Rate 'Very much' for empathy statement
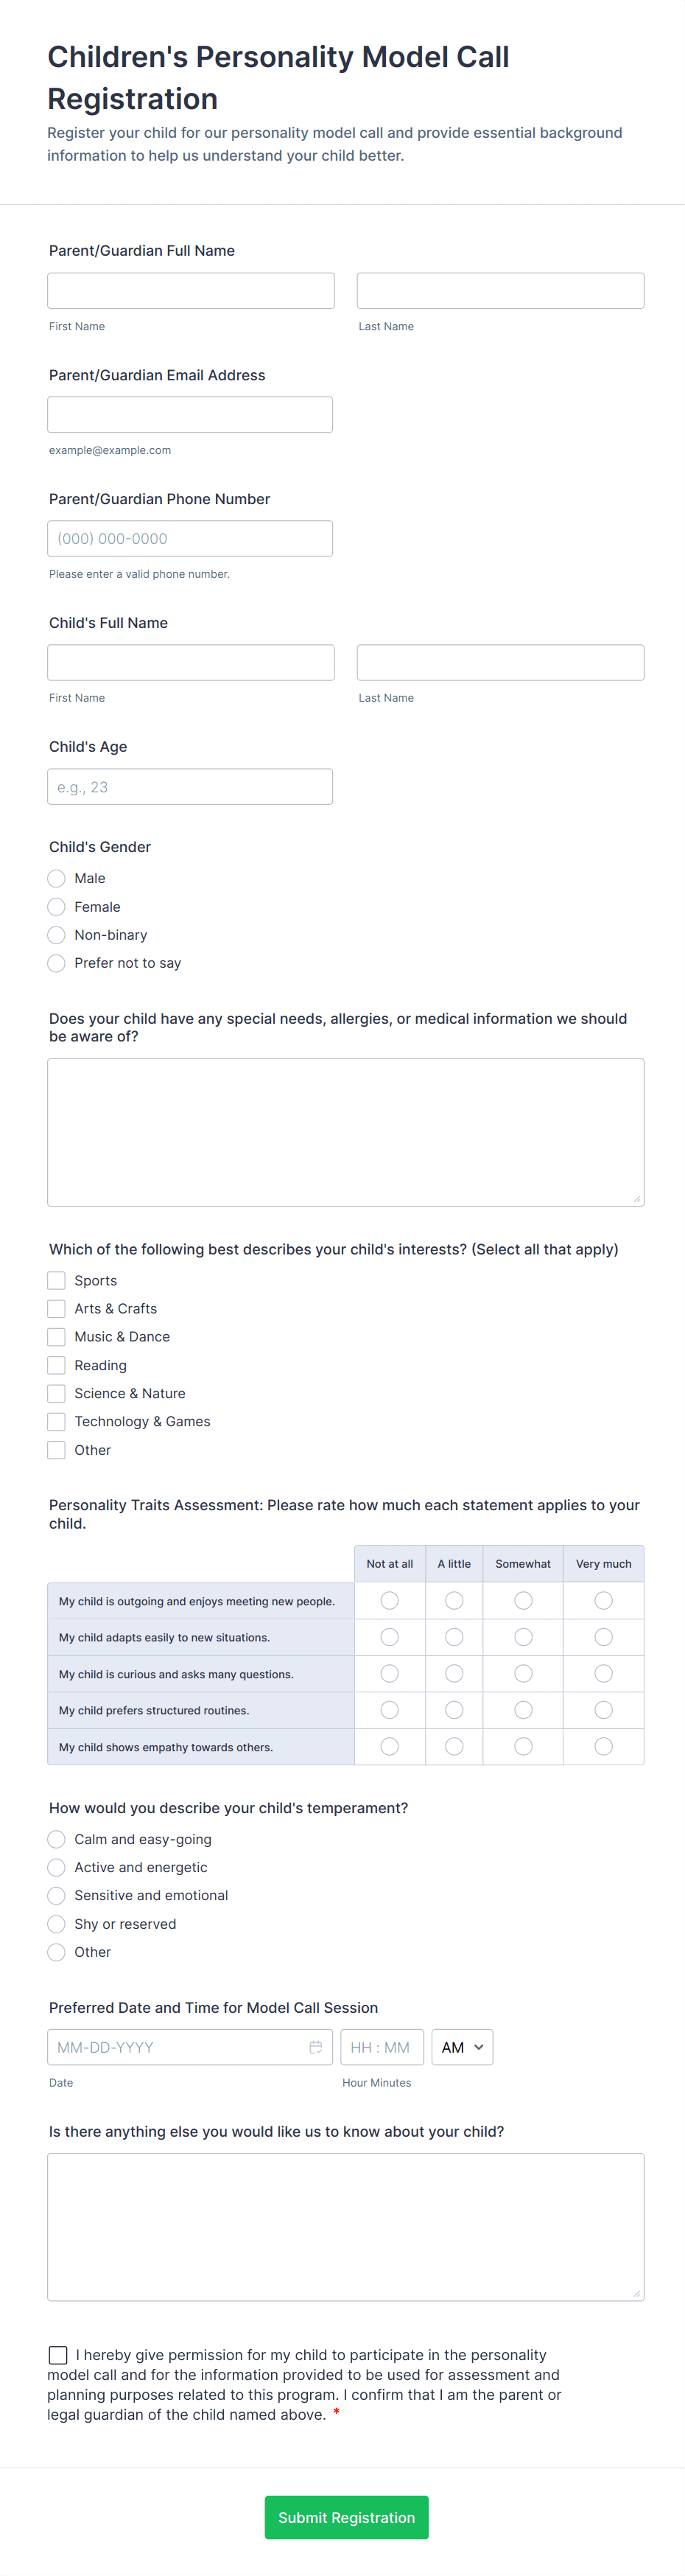 point(603,1746)
